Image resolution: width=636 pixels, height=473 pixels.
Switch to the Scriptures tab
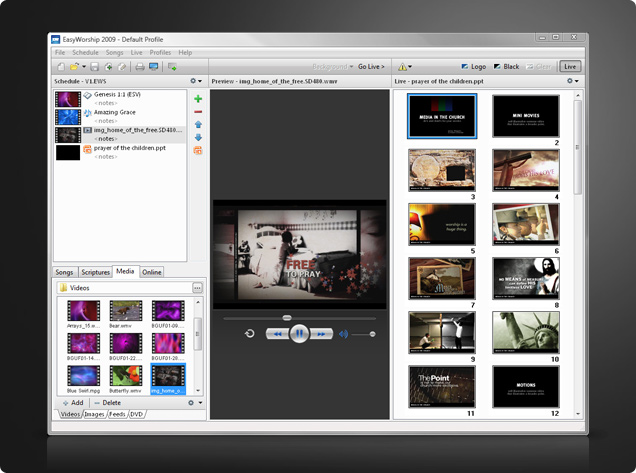point(96,272)
